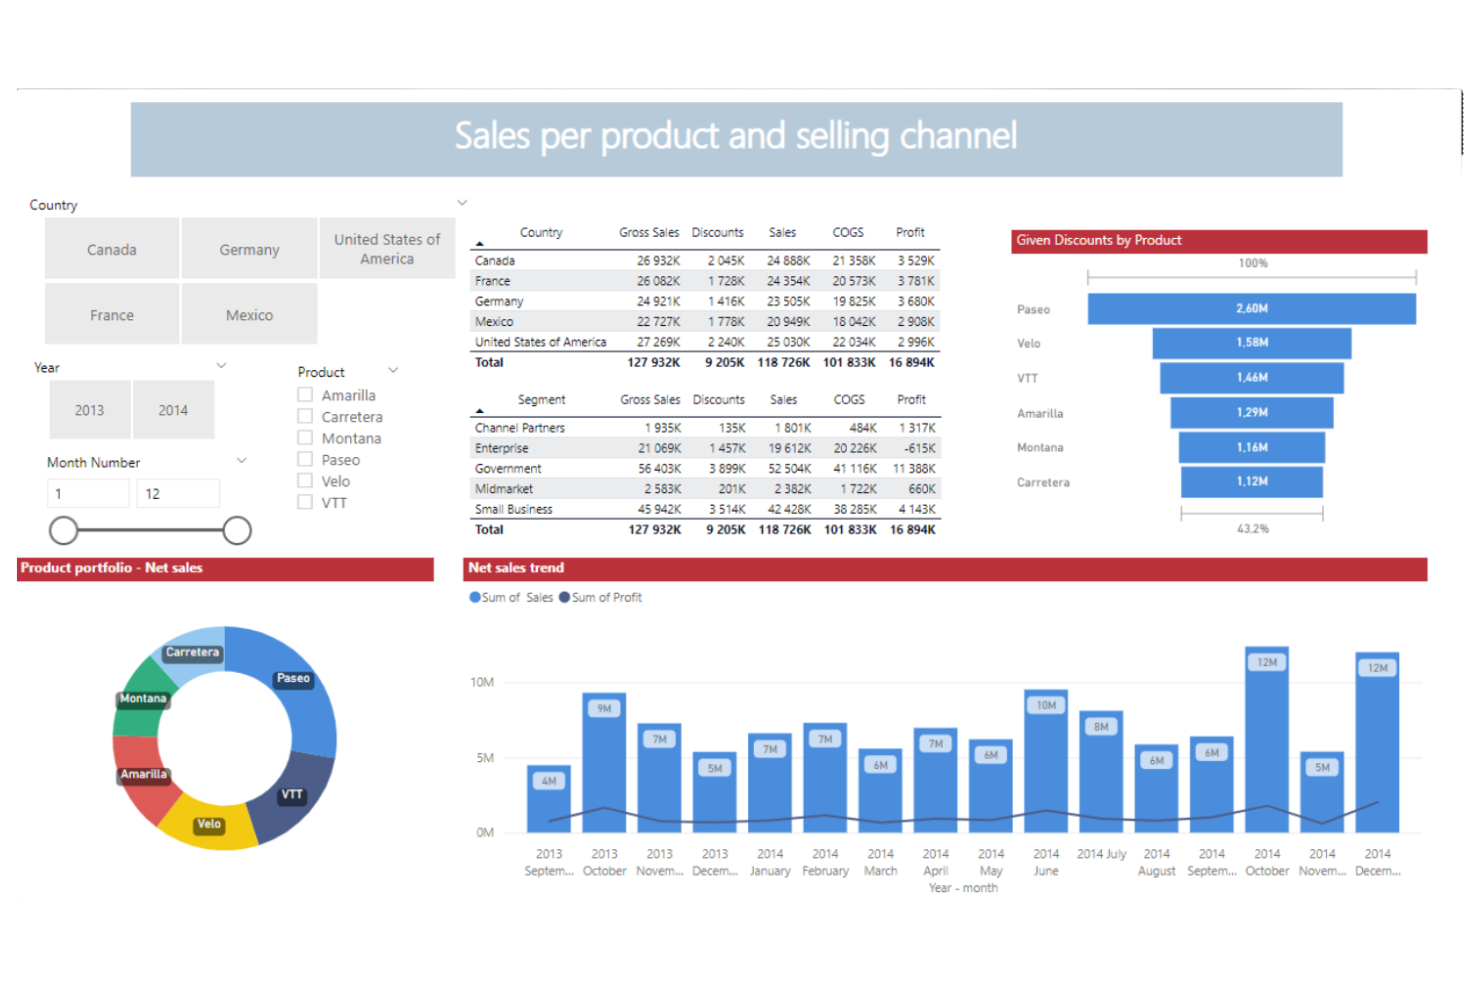Toggle the Paseo product checkbox

point(305,459)
